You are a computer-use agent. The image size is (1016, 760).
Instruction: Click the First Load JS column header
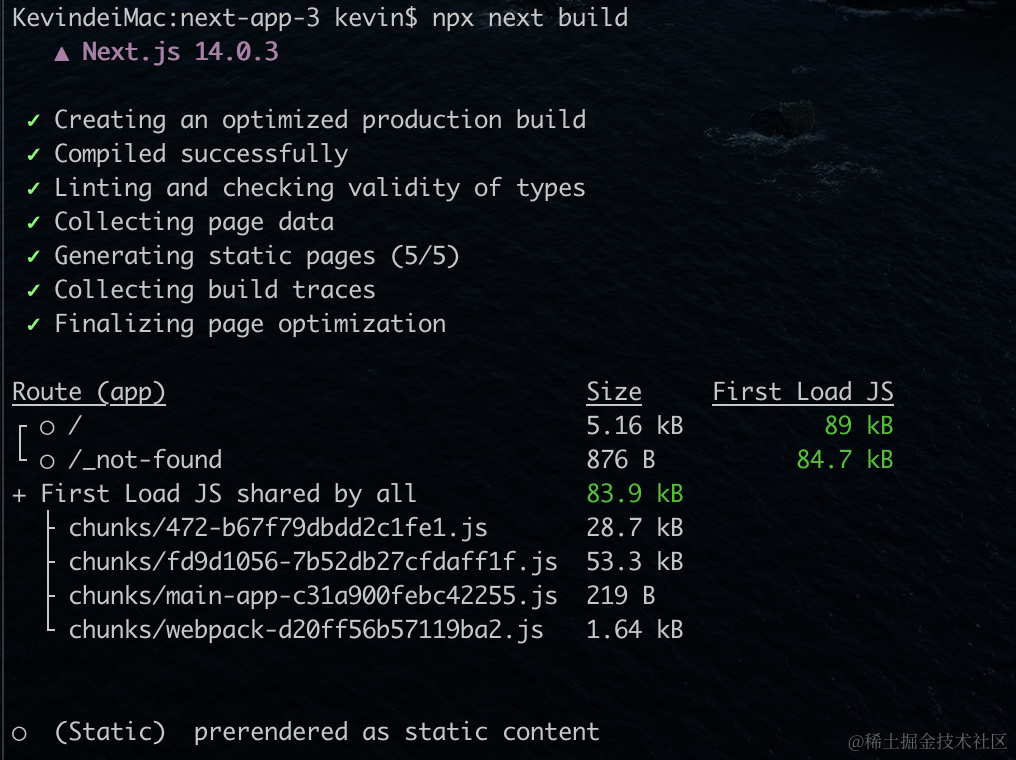pos(803,392)
